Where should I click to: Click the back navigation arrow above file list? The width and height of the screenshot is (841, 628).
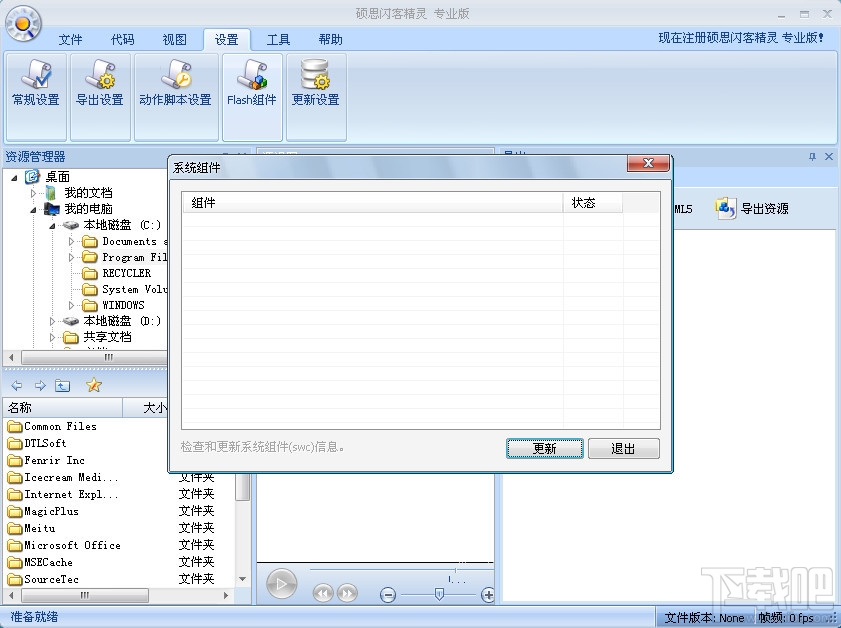[x=16, y=384]
